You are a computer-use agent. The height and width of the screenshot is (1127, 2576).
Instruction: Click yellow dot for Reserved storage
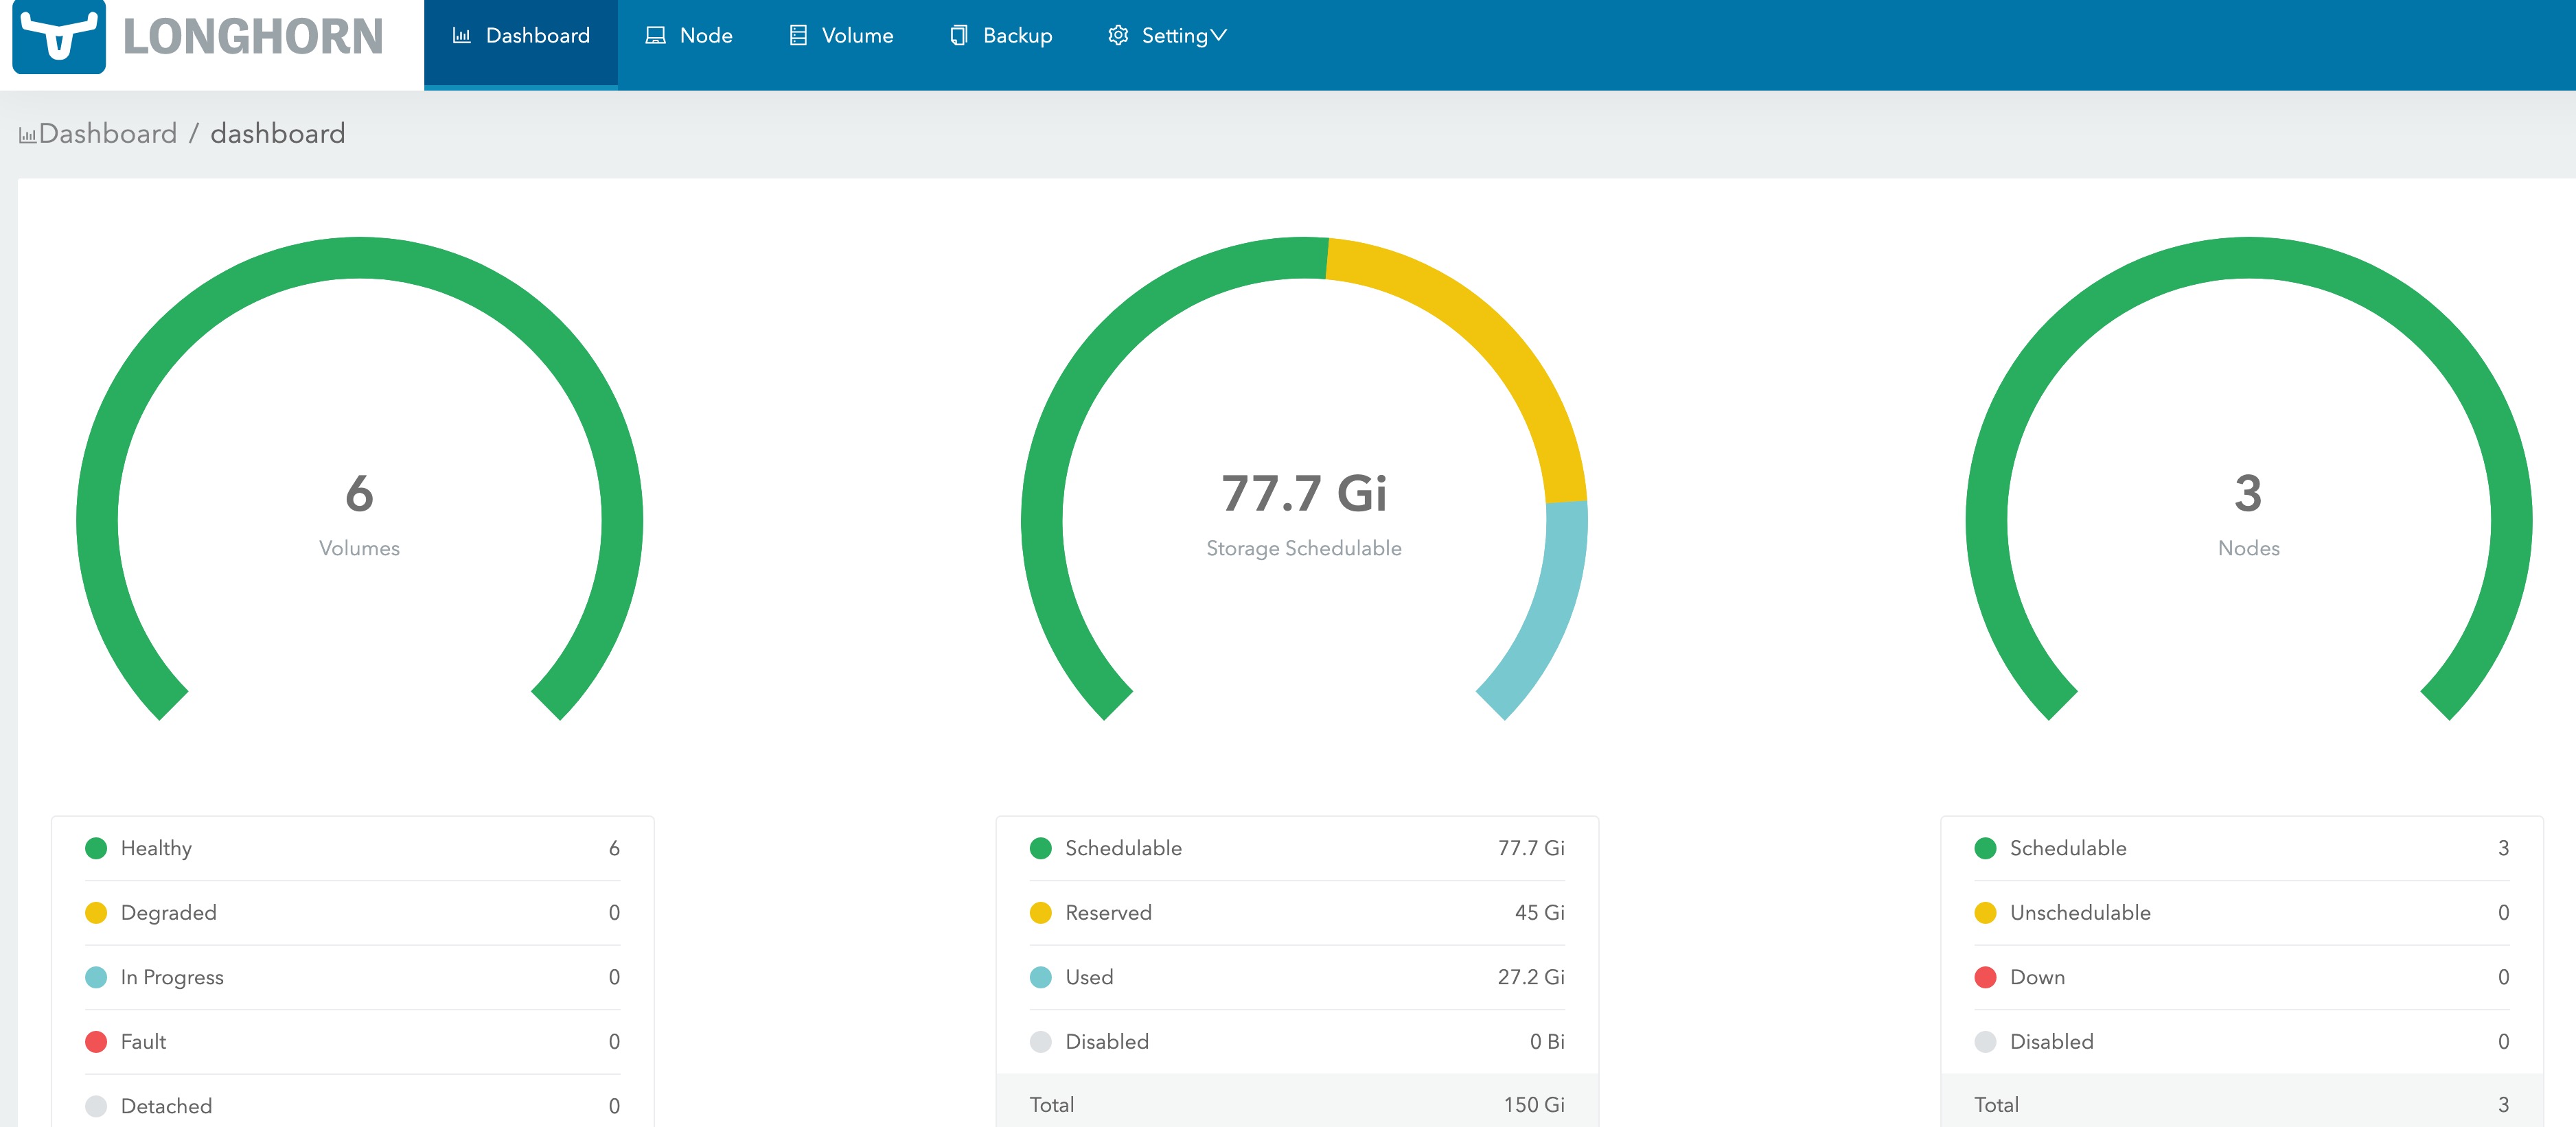pyautogui.click(x=1040, y=913)
